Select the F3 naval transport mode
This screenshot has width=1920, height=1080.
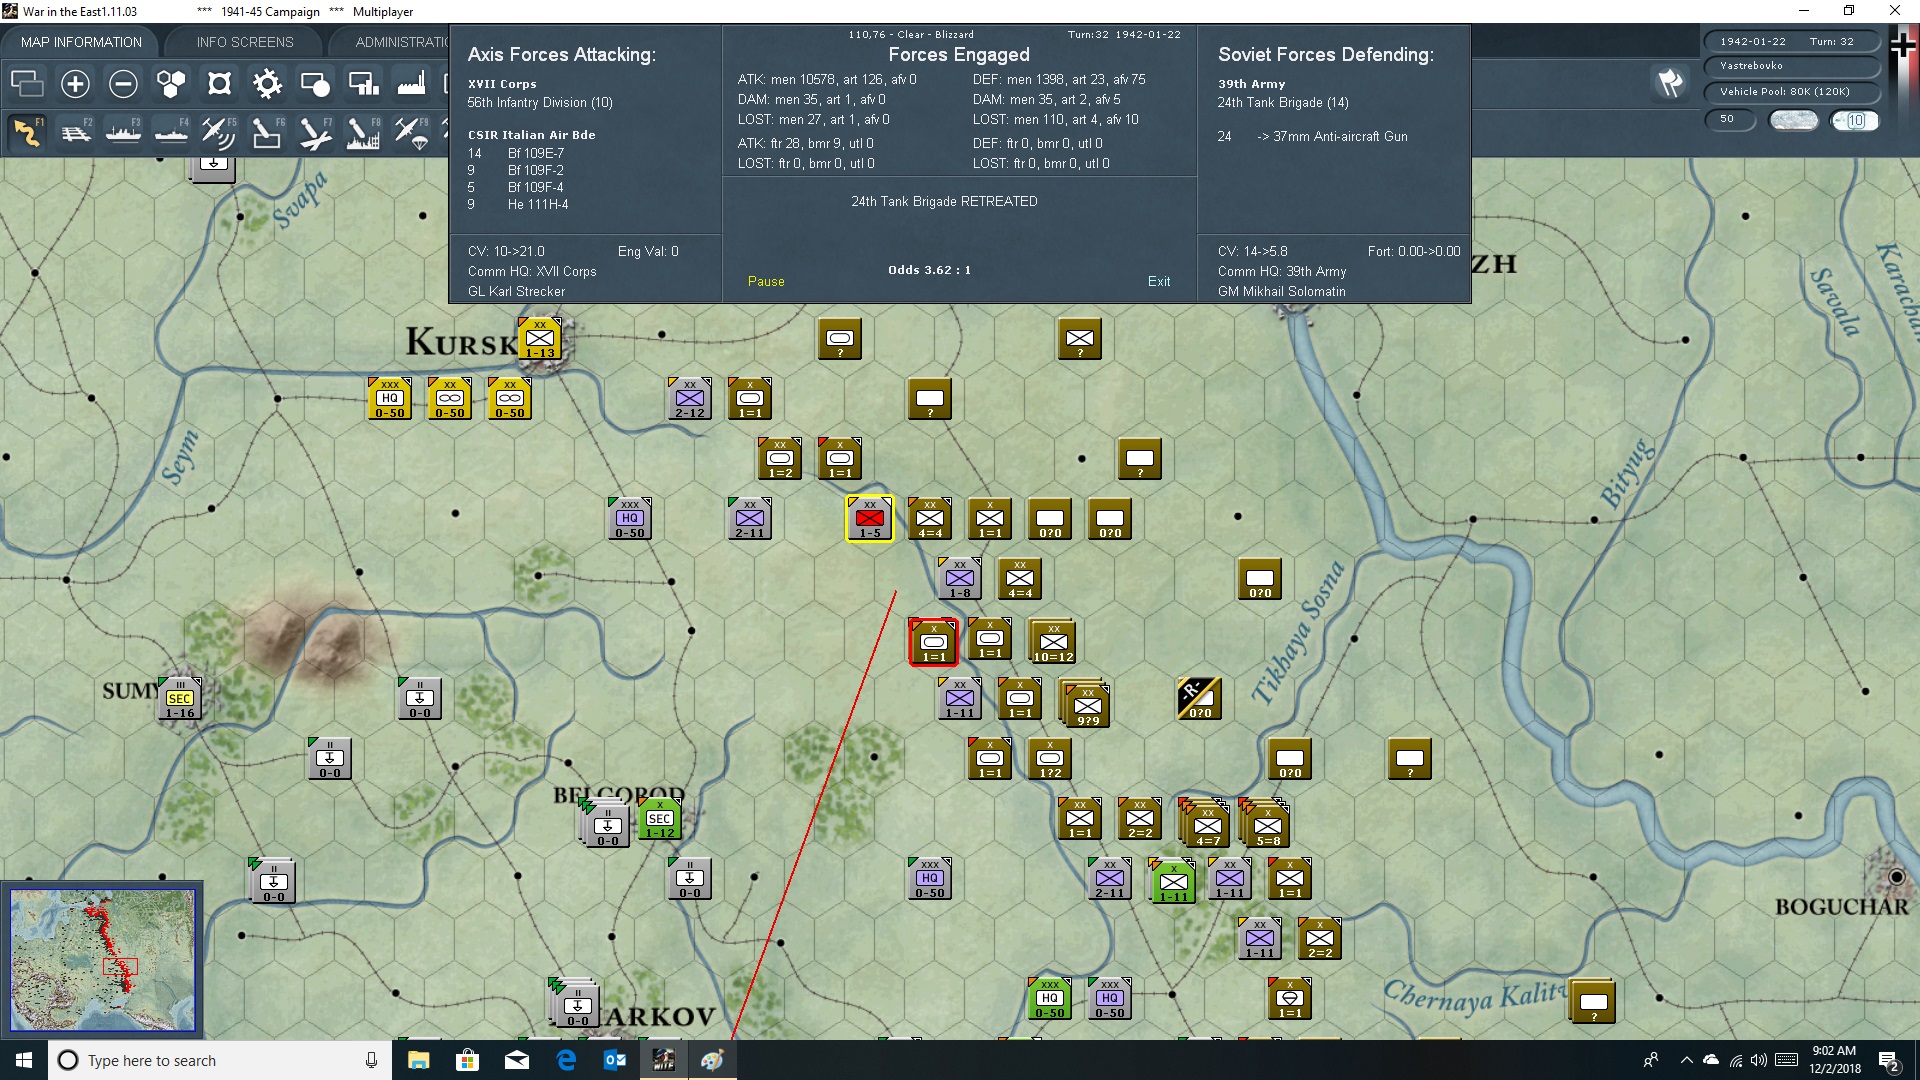click(123, 132)
